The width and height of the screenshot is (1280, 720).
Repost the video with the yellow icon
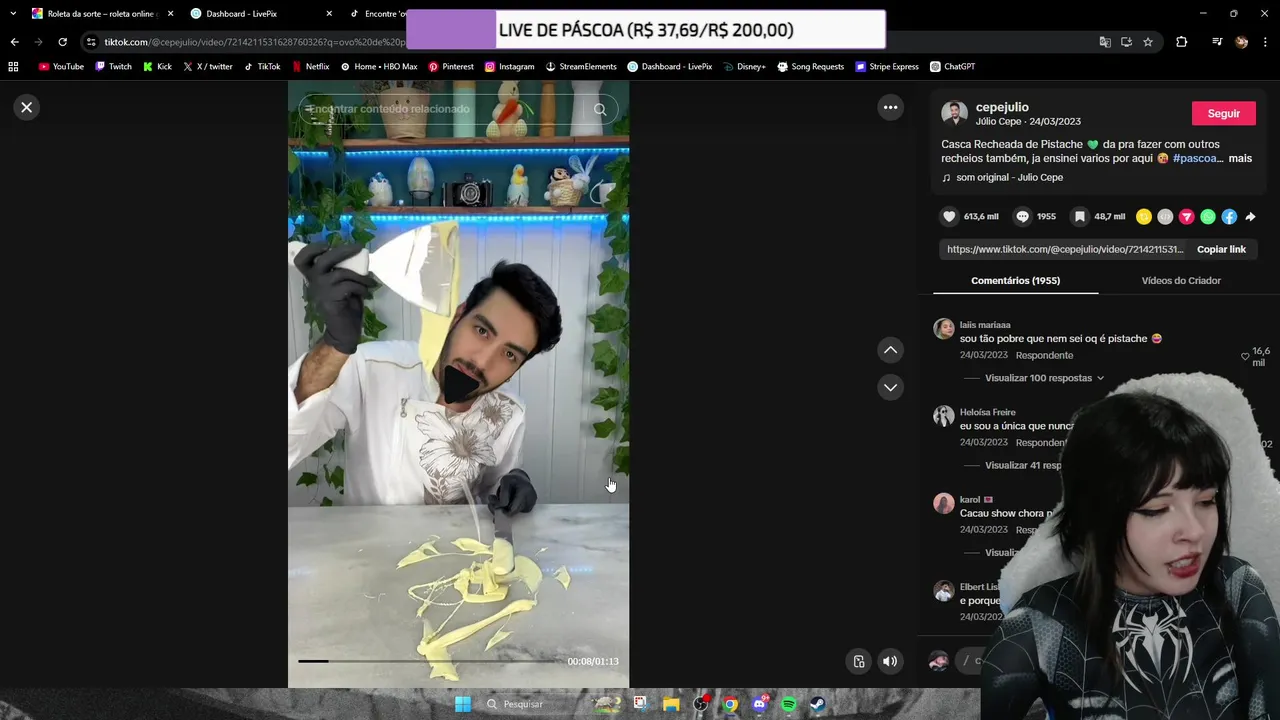point(1144,217)
